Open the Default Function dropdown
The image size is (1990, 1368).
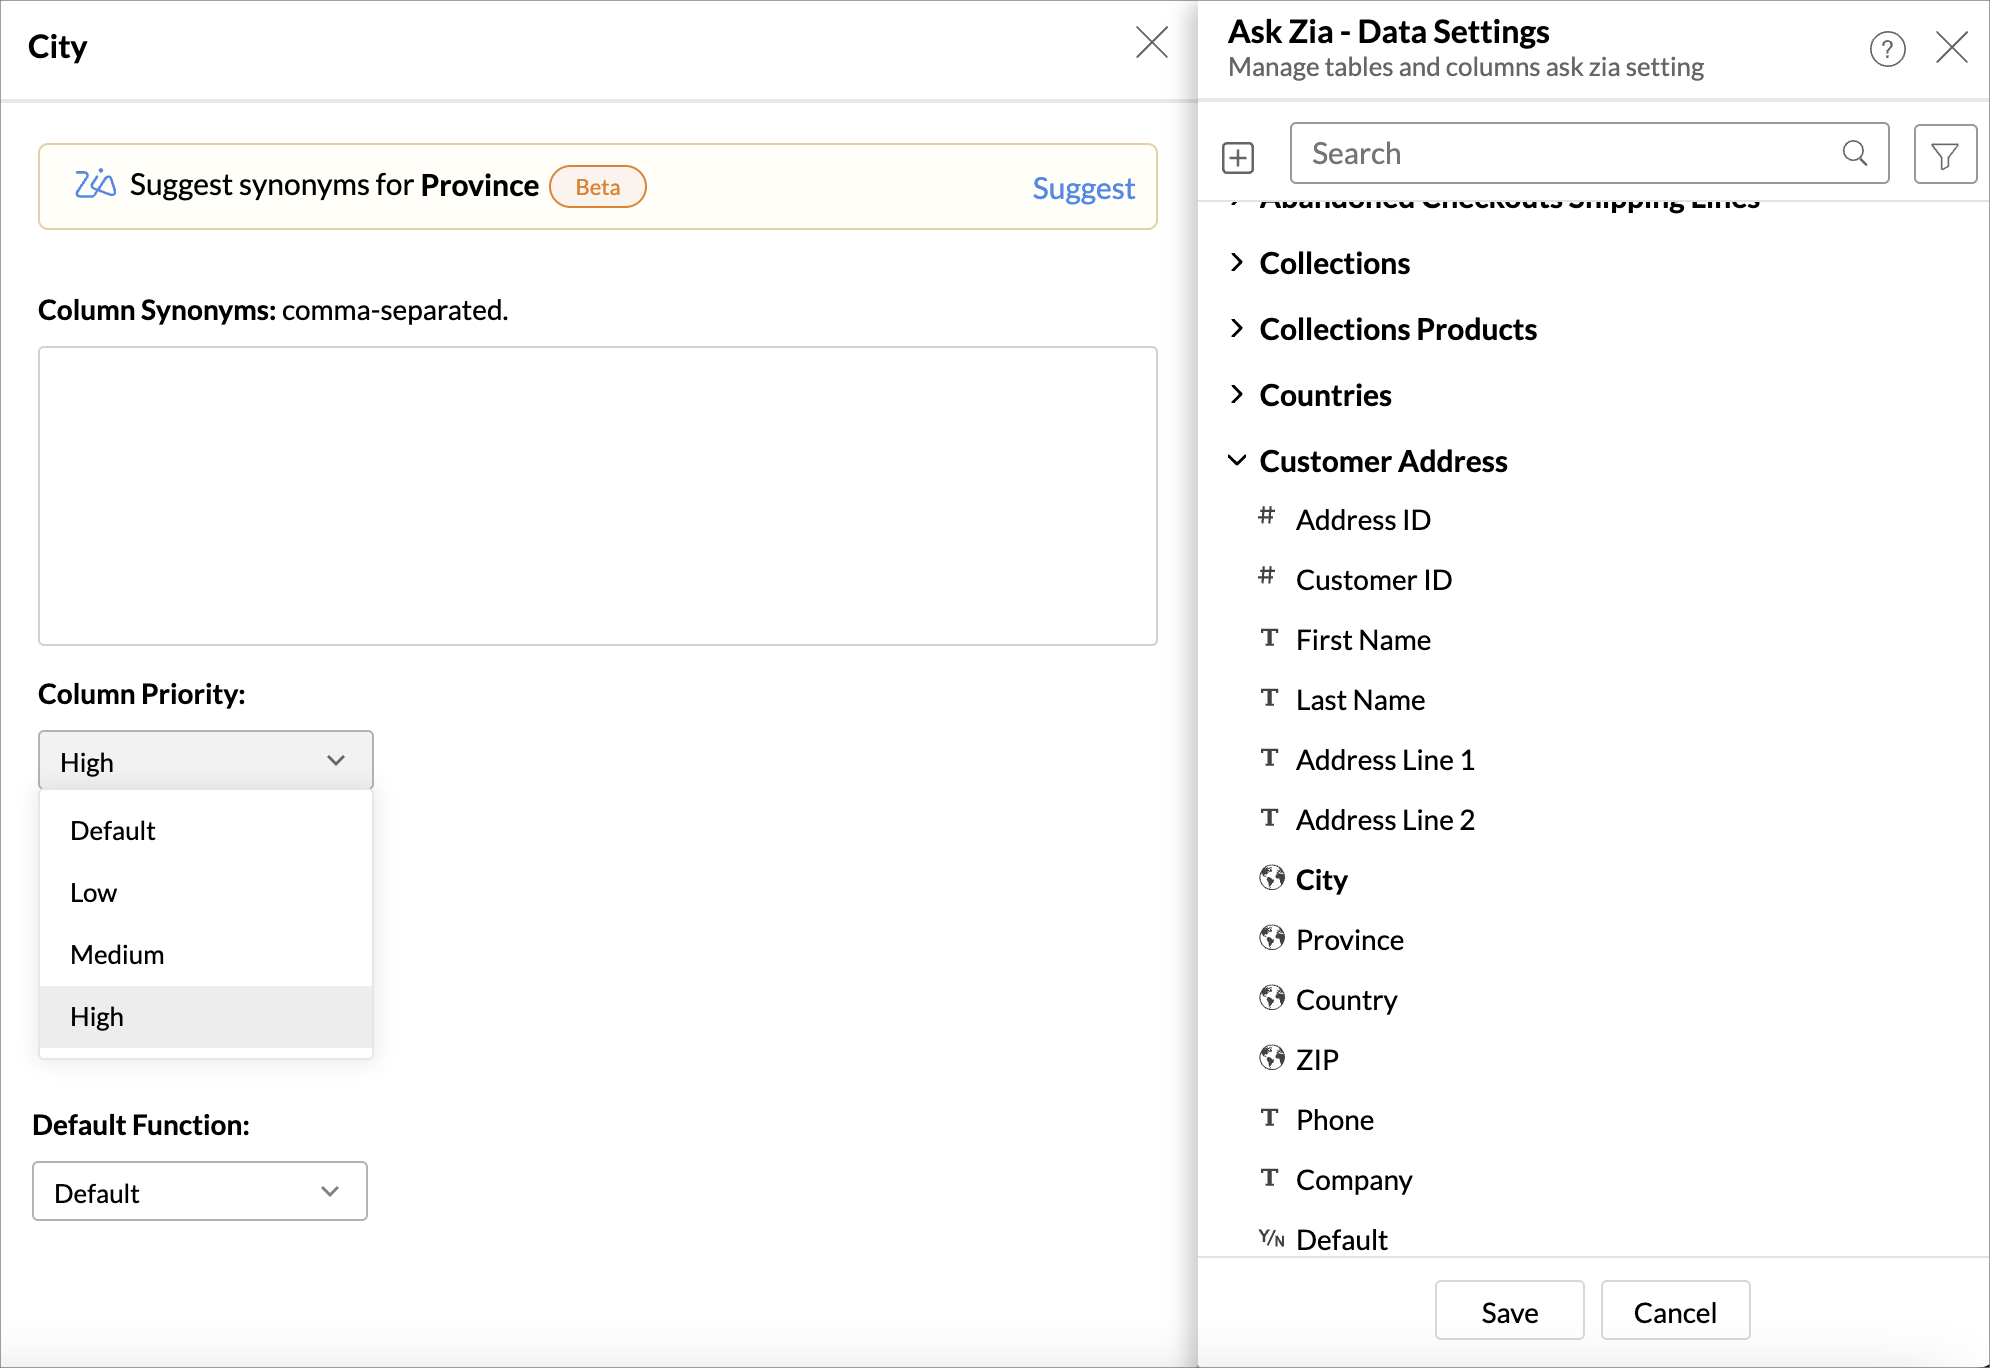click(x=200, y=1191)
